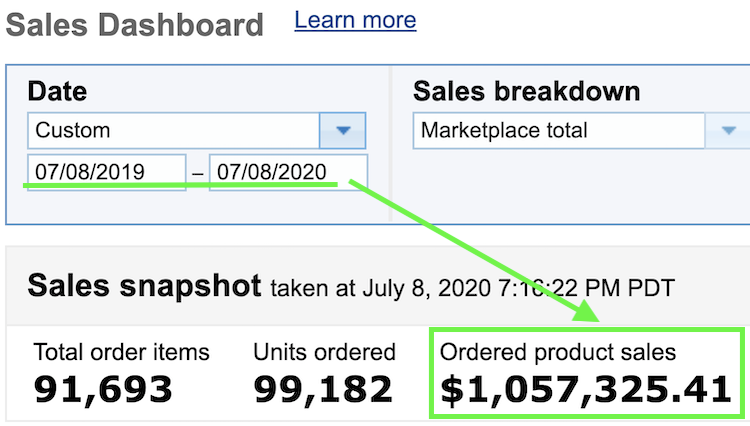Select the $1,057,325.41 sales value
The image size is (750, 426).
pyautogui.click(x=586, y=390)
